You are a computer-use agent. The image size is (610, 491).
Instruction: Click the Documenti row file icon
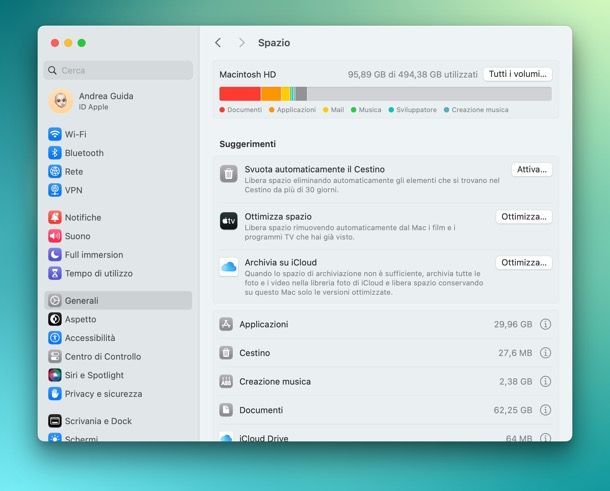[x=226, y=410]
